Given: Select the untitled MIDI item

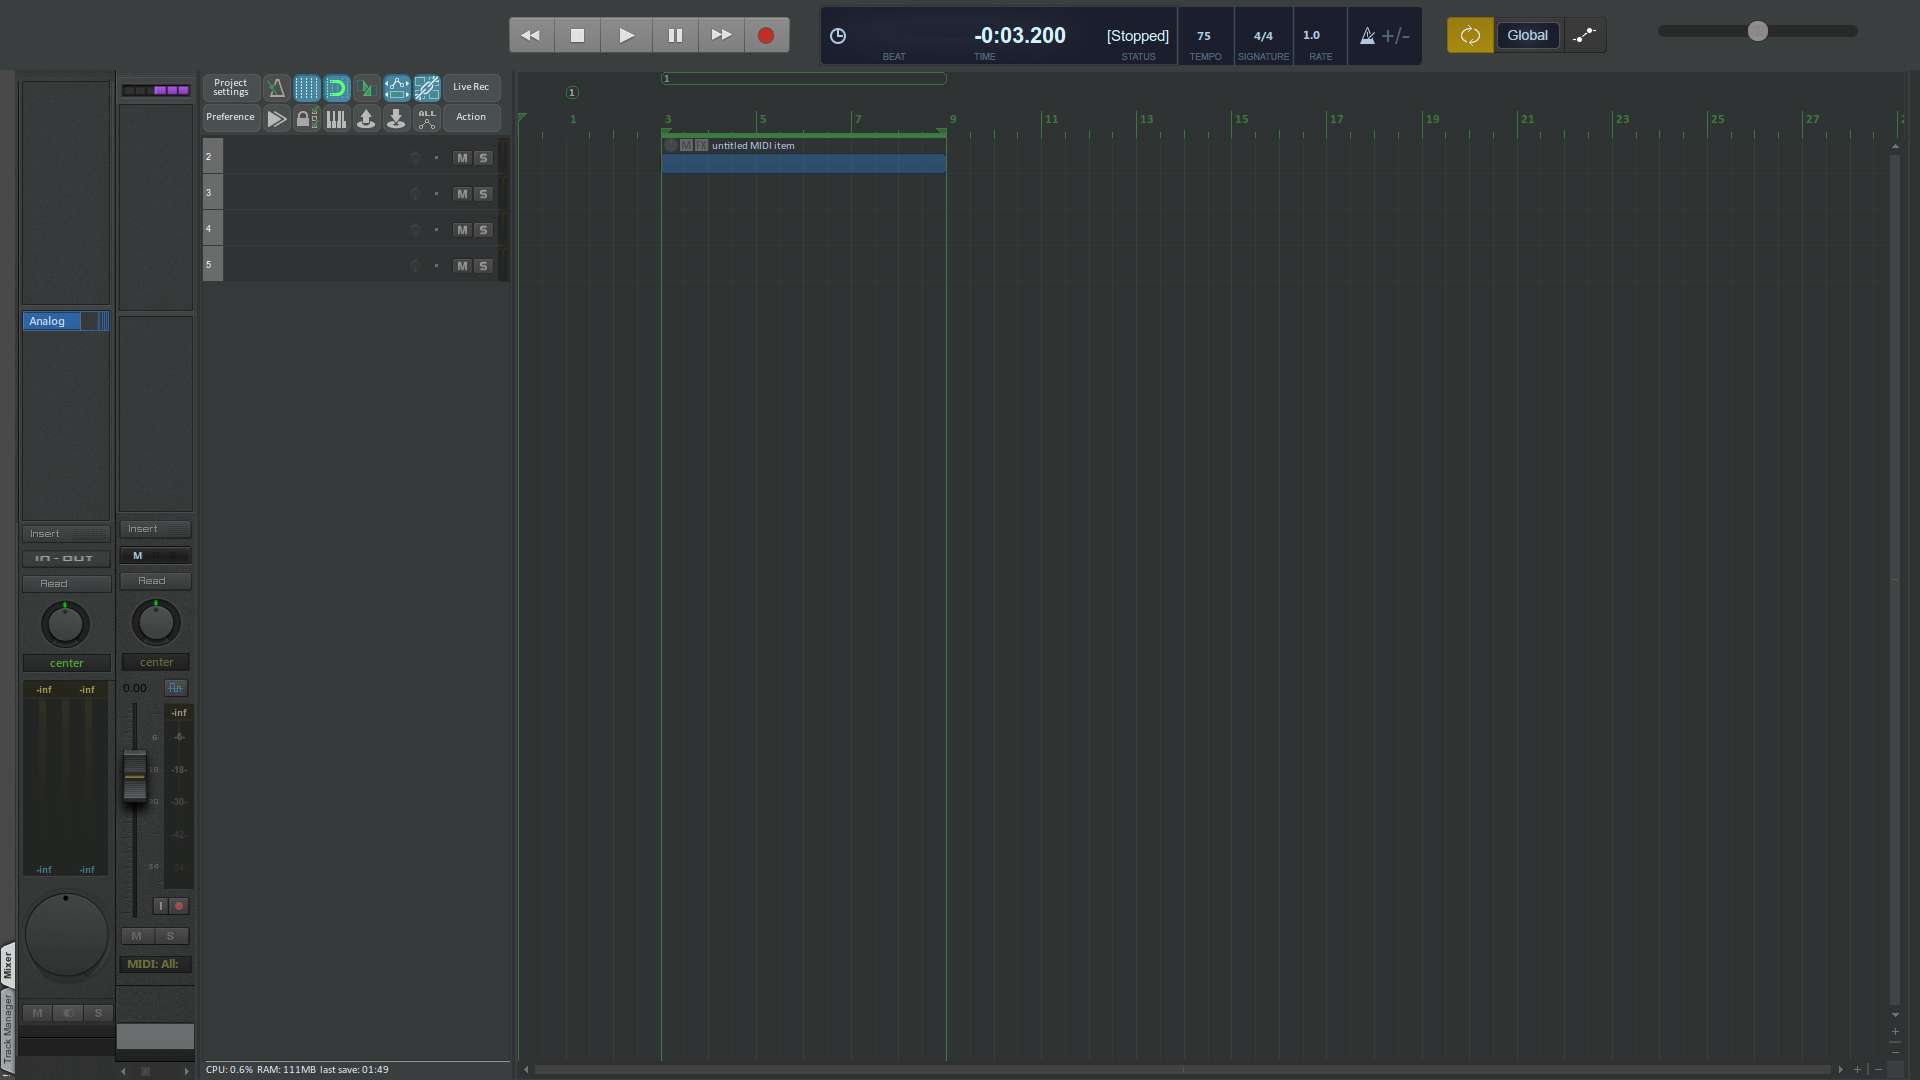Looking at the screenshot, I should click(803, 163).
